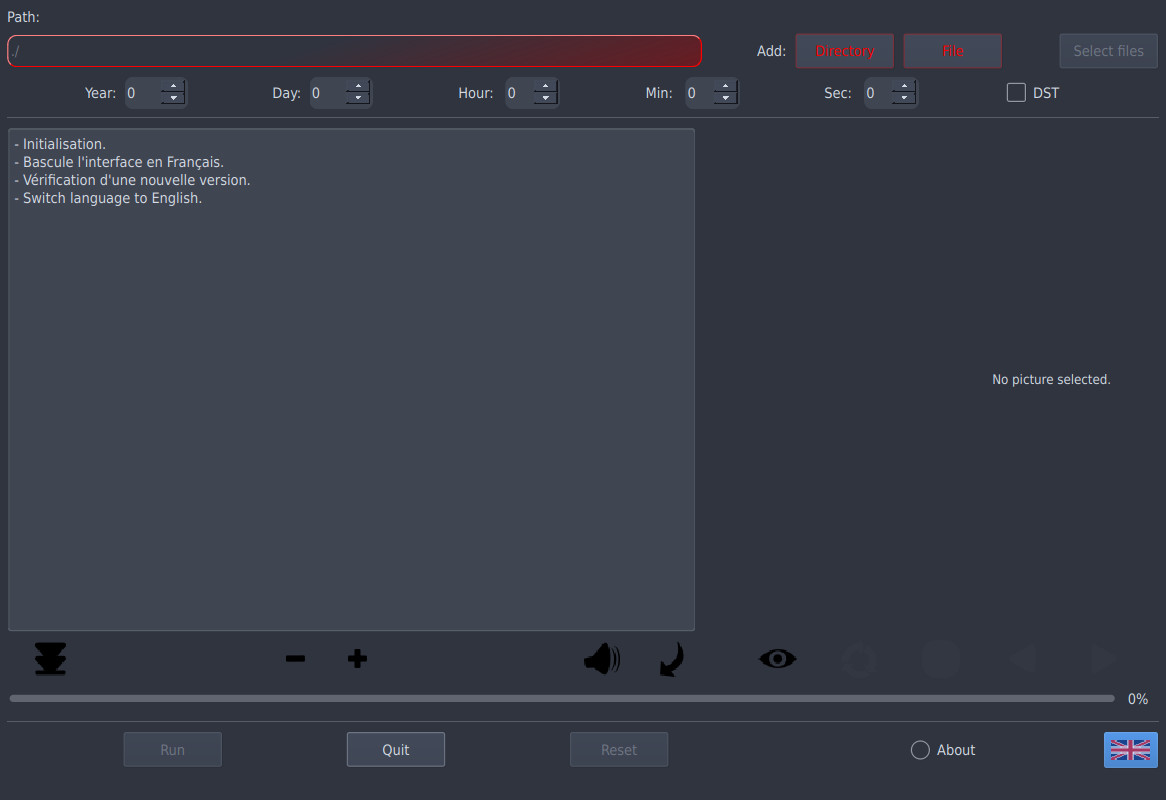Click the "- Initialisation." log line
Image resolution: width=1166 pixels, height=800 pixels.
60,144
